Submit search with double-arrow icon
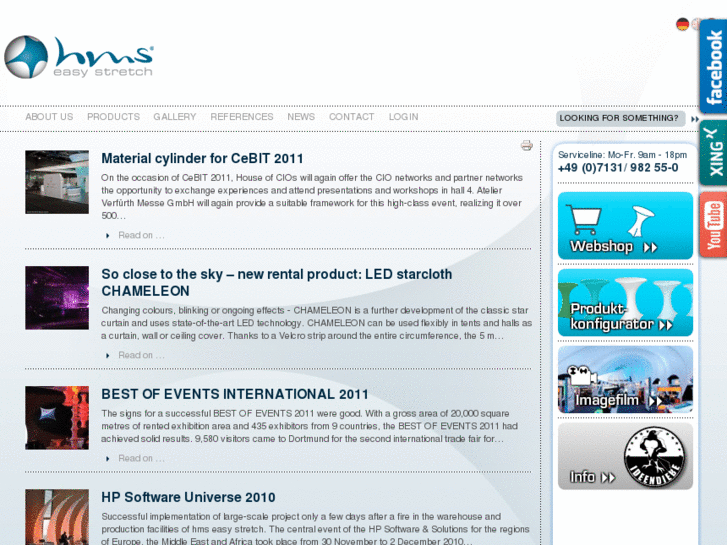 pyautogui.click(x=695, y=119)
